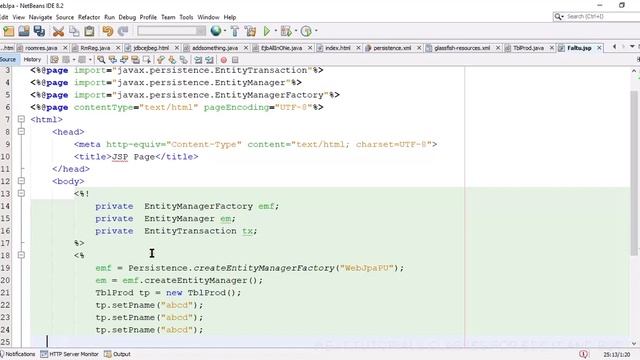Open the Debug Project dropdown arrow
Image resolution: width=640 pixels, height=360 pixels.
tap(295, 31)
